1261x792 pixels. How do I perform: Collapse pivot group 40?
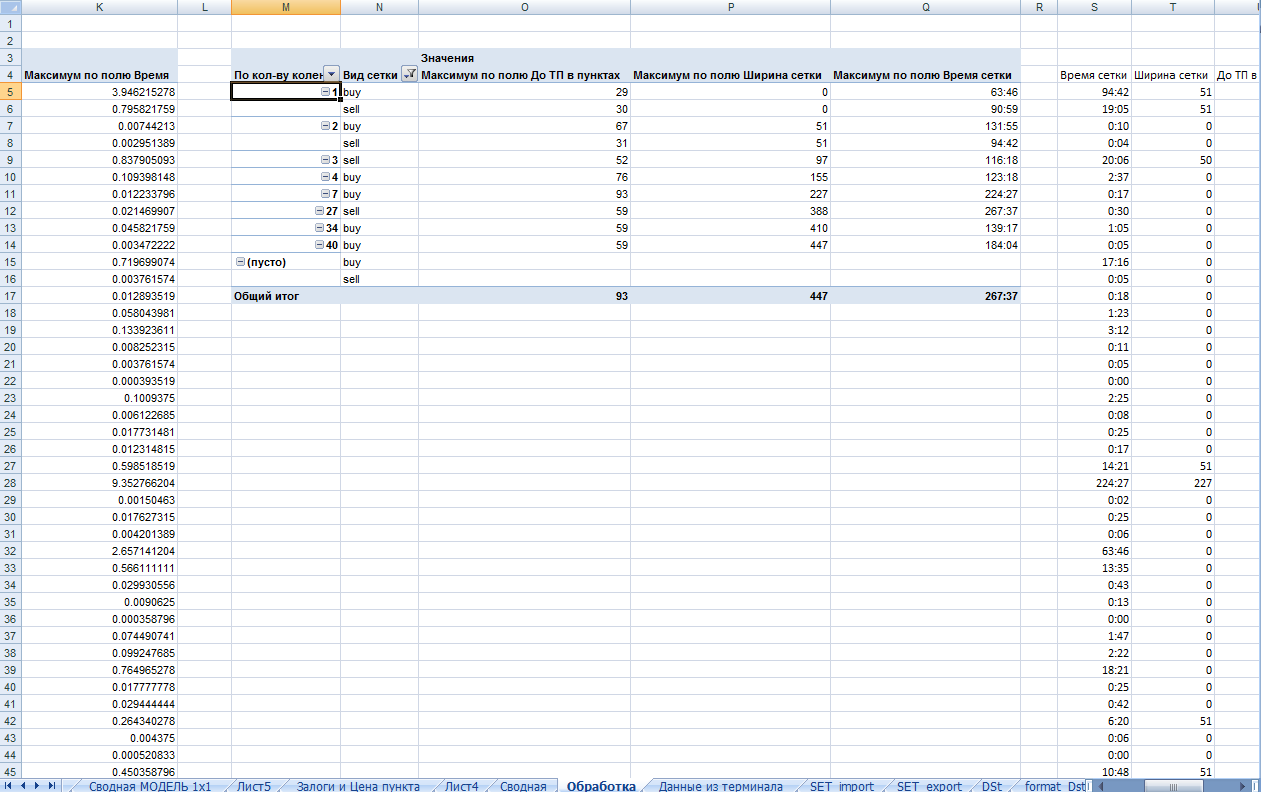[x=319, y=245]
